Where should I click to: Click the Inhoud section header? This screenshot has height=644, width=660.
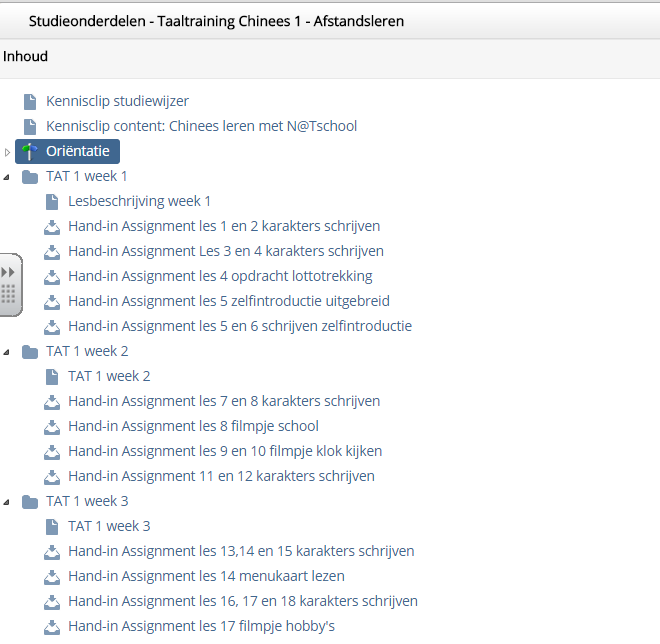pyautogui.click(x=25, y=56)
